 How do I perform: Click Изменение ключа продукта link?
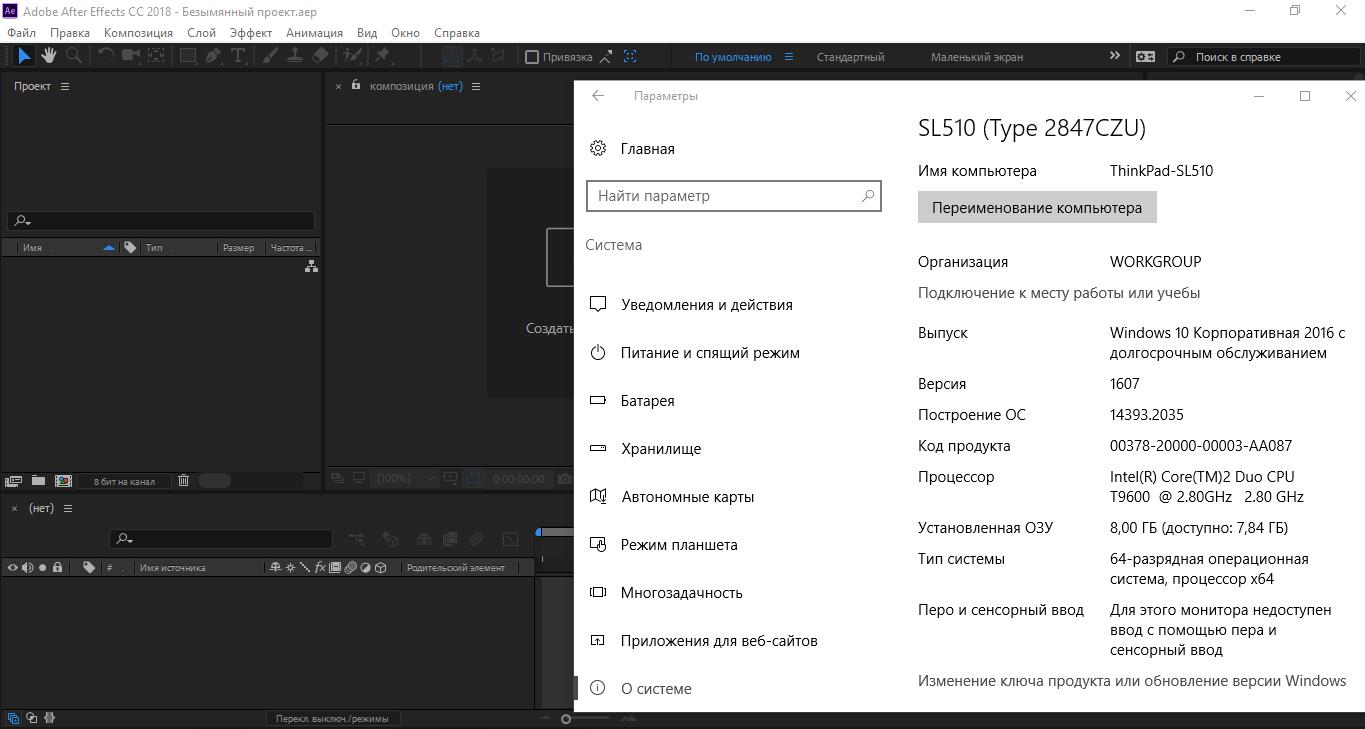pyautogui.click(x=1132, y=681)
